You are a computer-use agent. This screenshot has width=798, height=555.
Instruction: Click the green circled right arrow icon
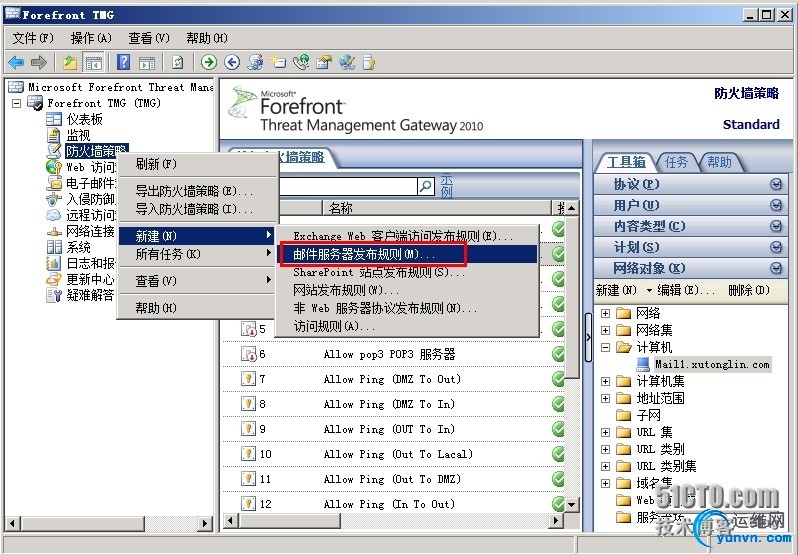pos(209,63)
